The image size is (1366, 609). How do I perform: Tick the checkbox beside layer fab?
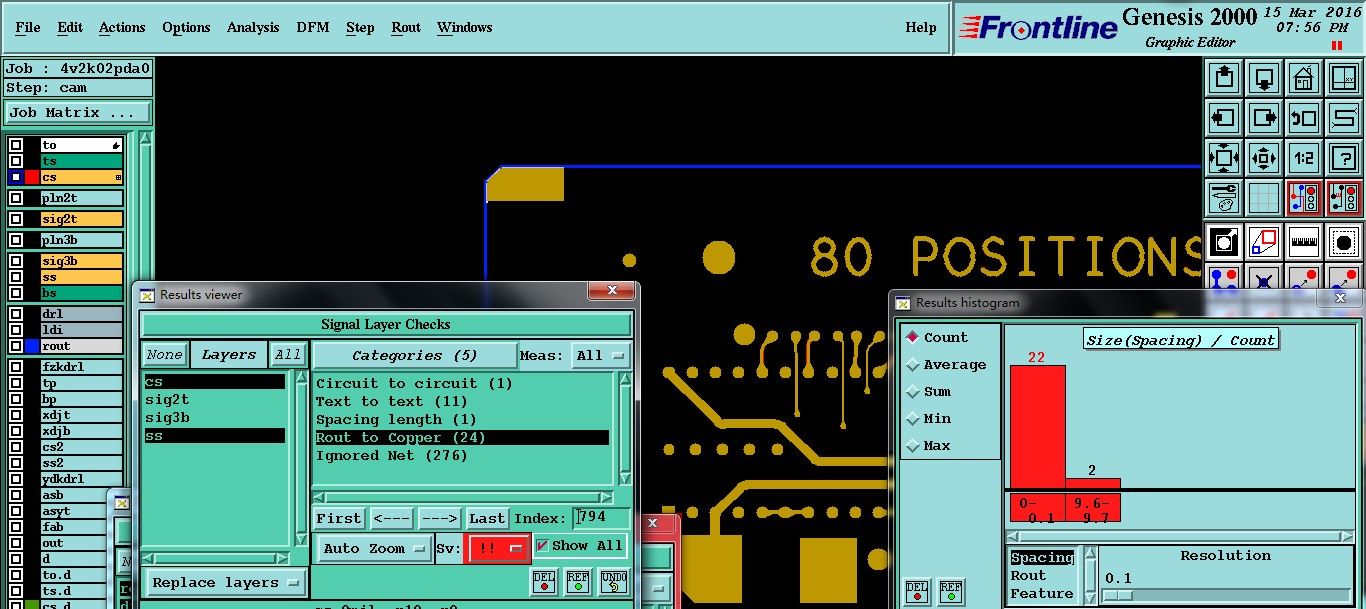(x=16, y=527)
